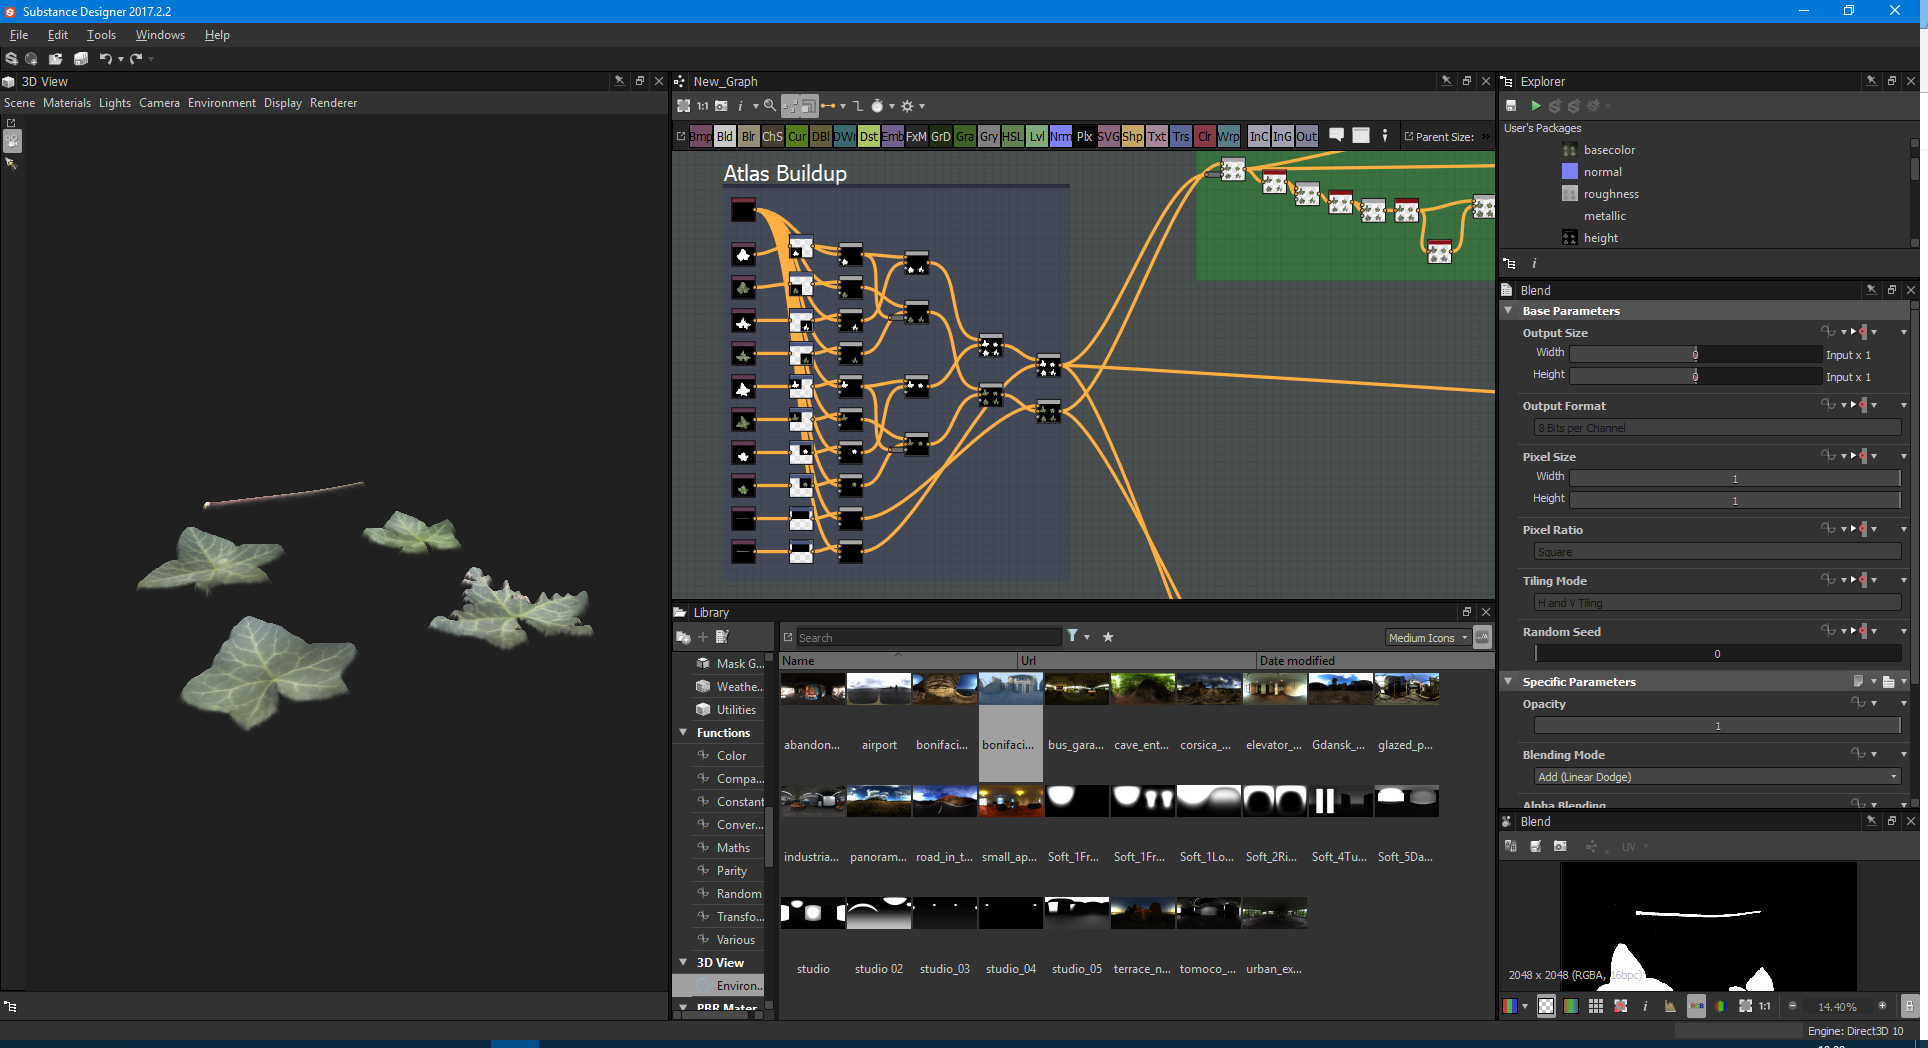This screenshot has width=1928, height=1048.
Task: Select the roughness output in Explorer
Action: coord(1610,194)
